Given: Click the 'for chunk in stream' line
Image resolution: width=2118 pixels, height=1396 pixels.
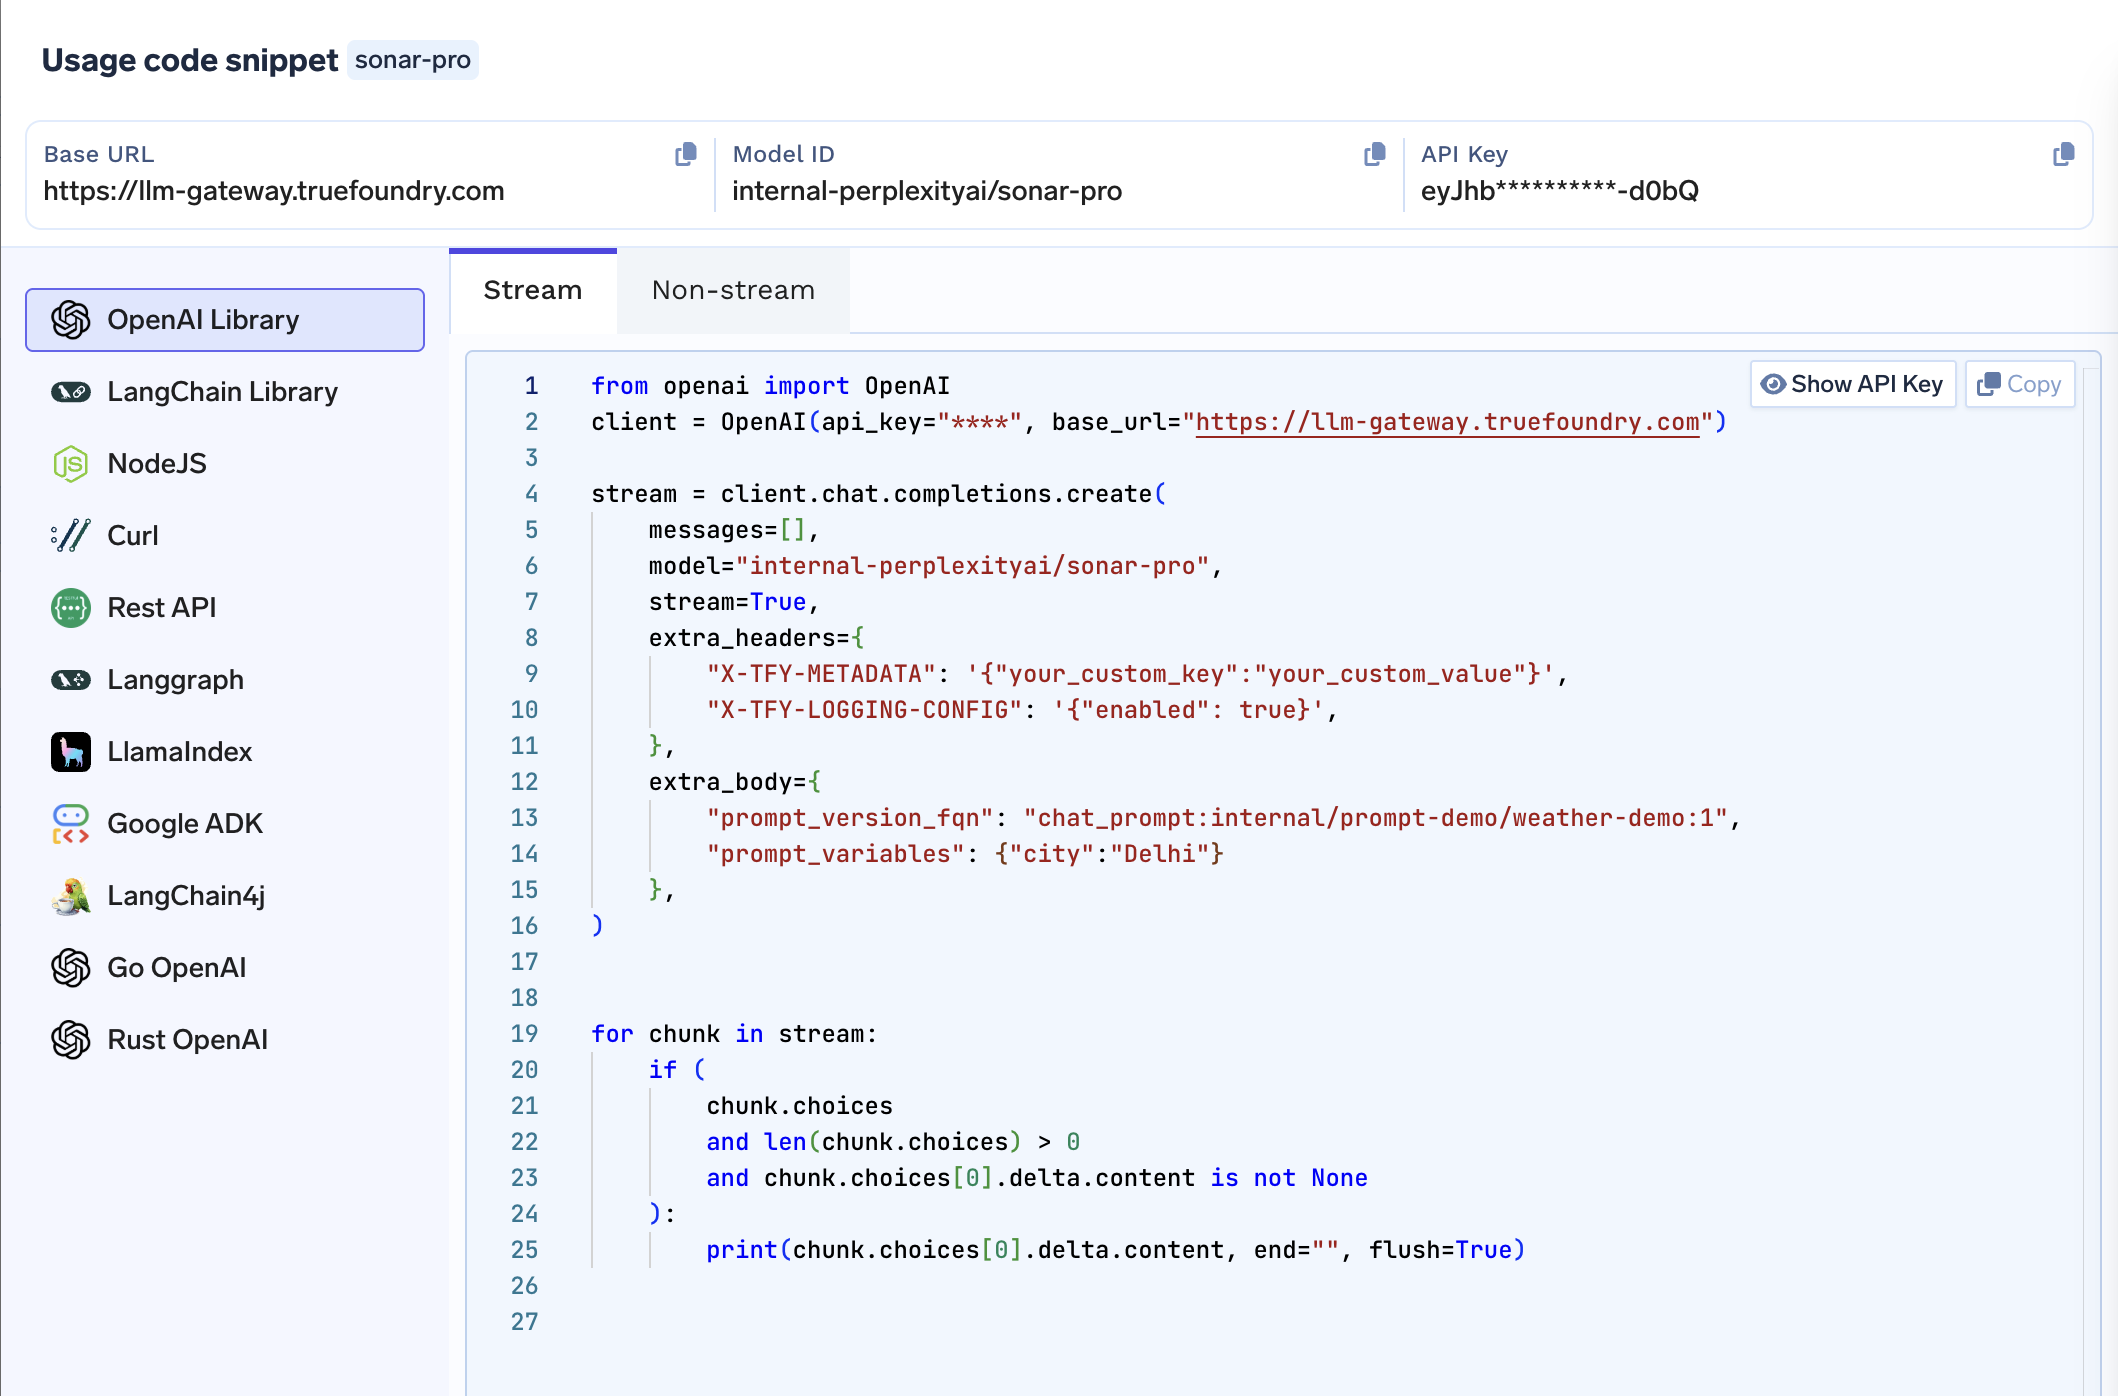Looking at the screenshot, I should [x=734, y=1034].
